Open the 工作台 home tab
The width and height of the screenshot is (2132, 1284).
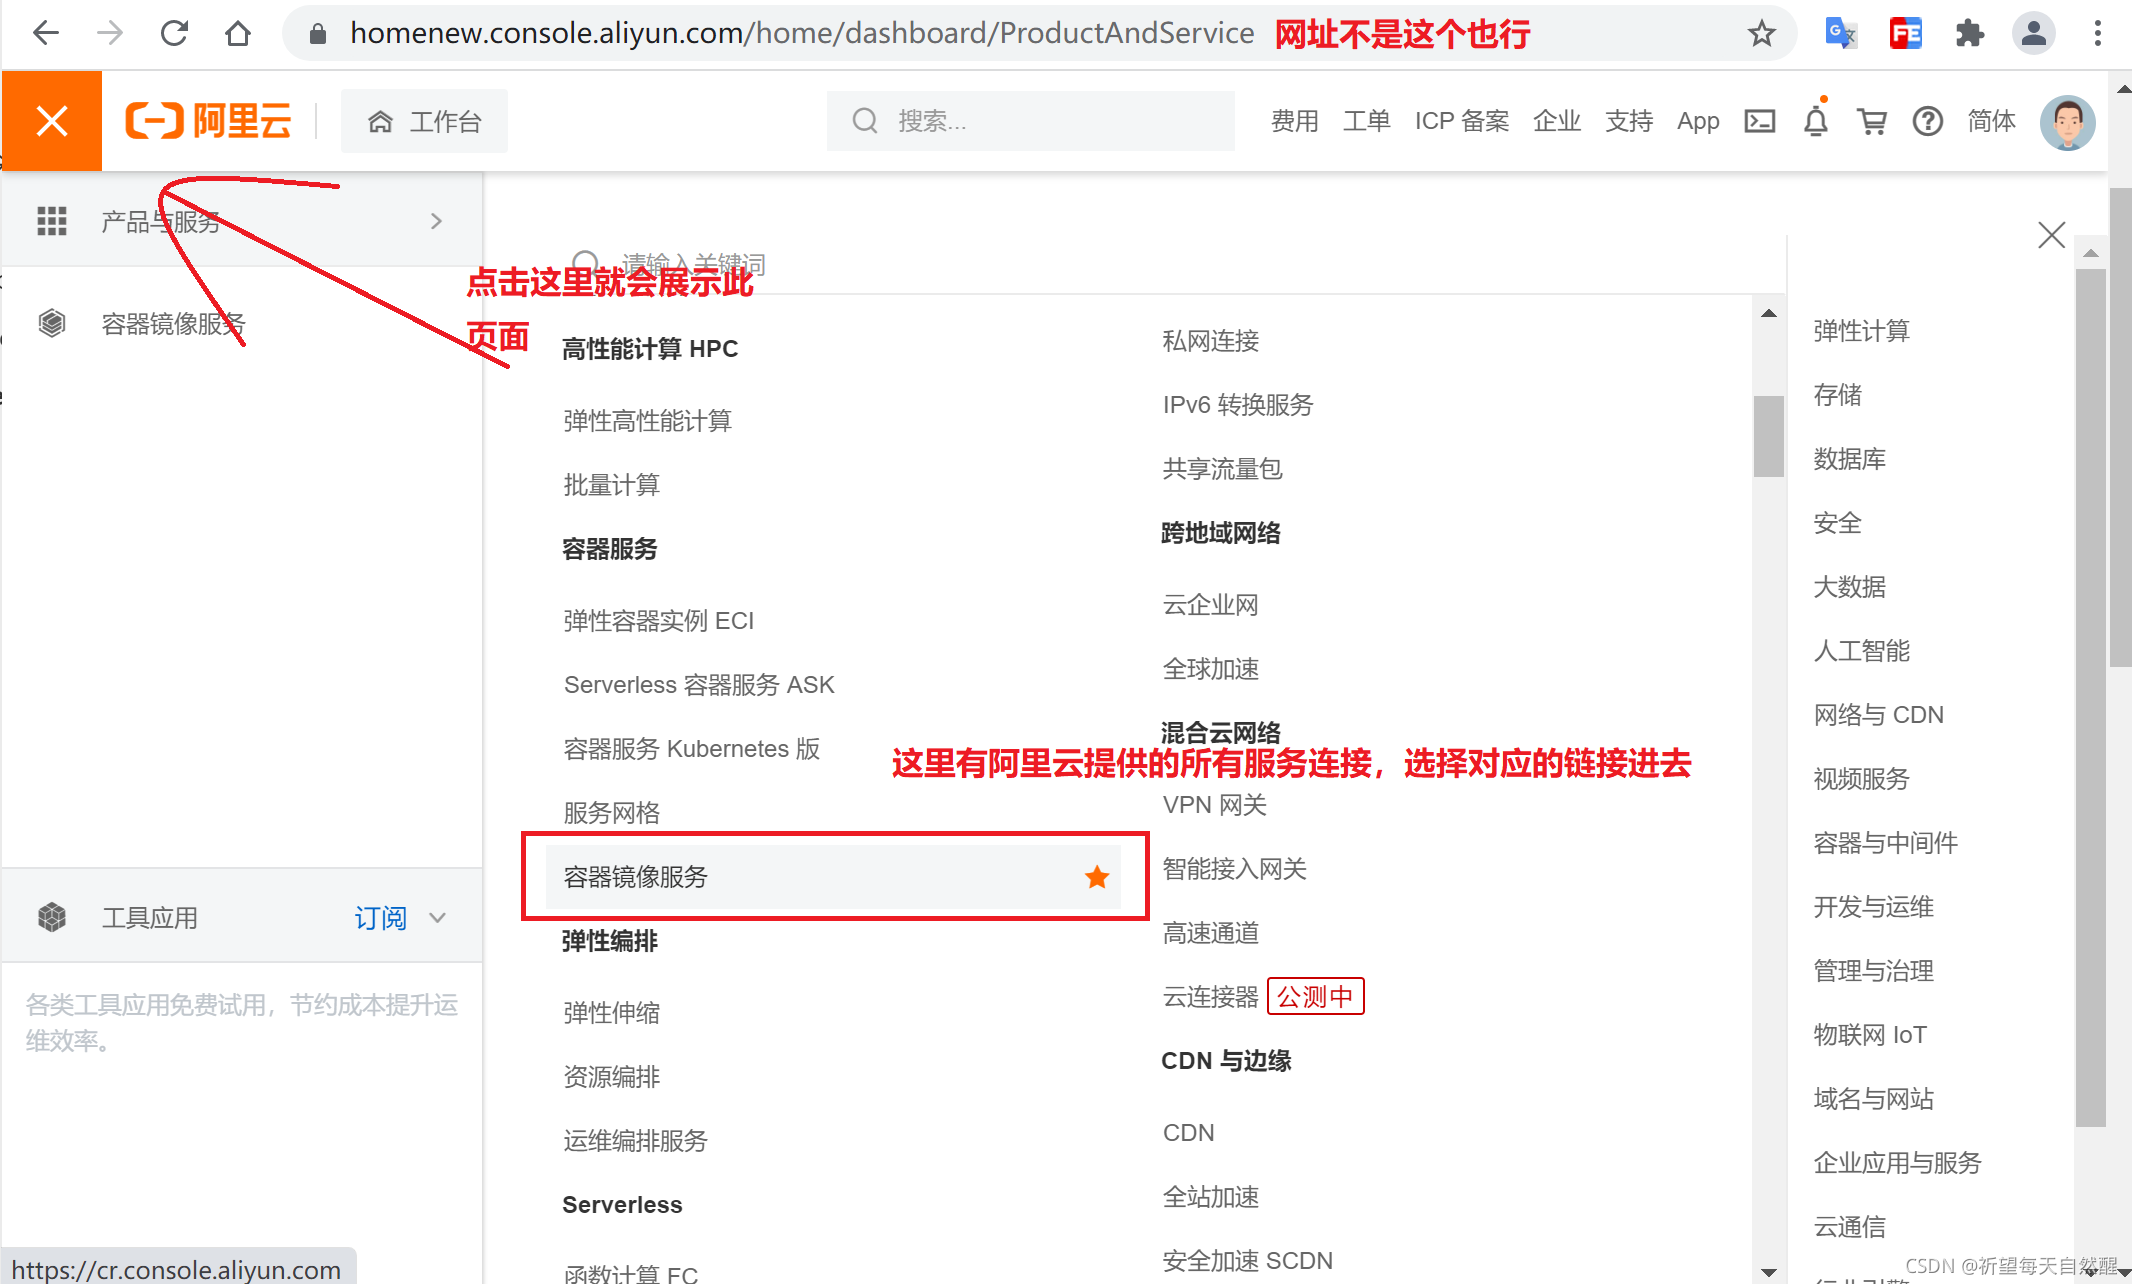tap(424, 121)
